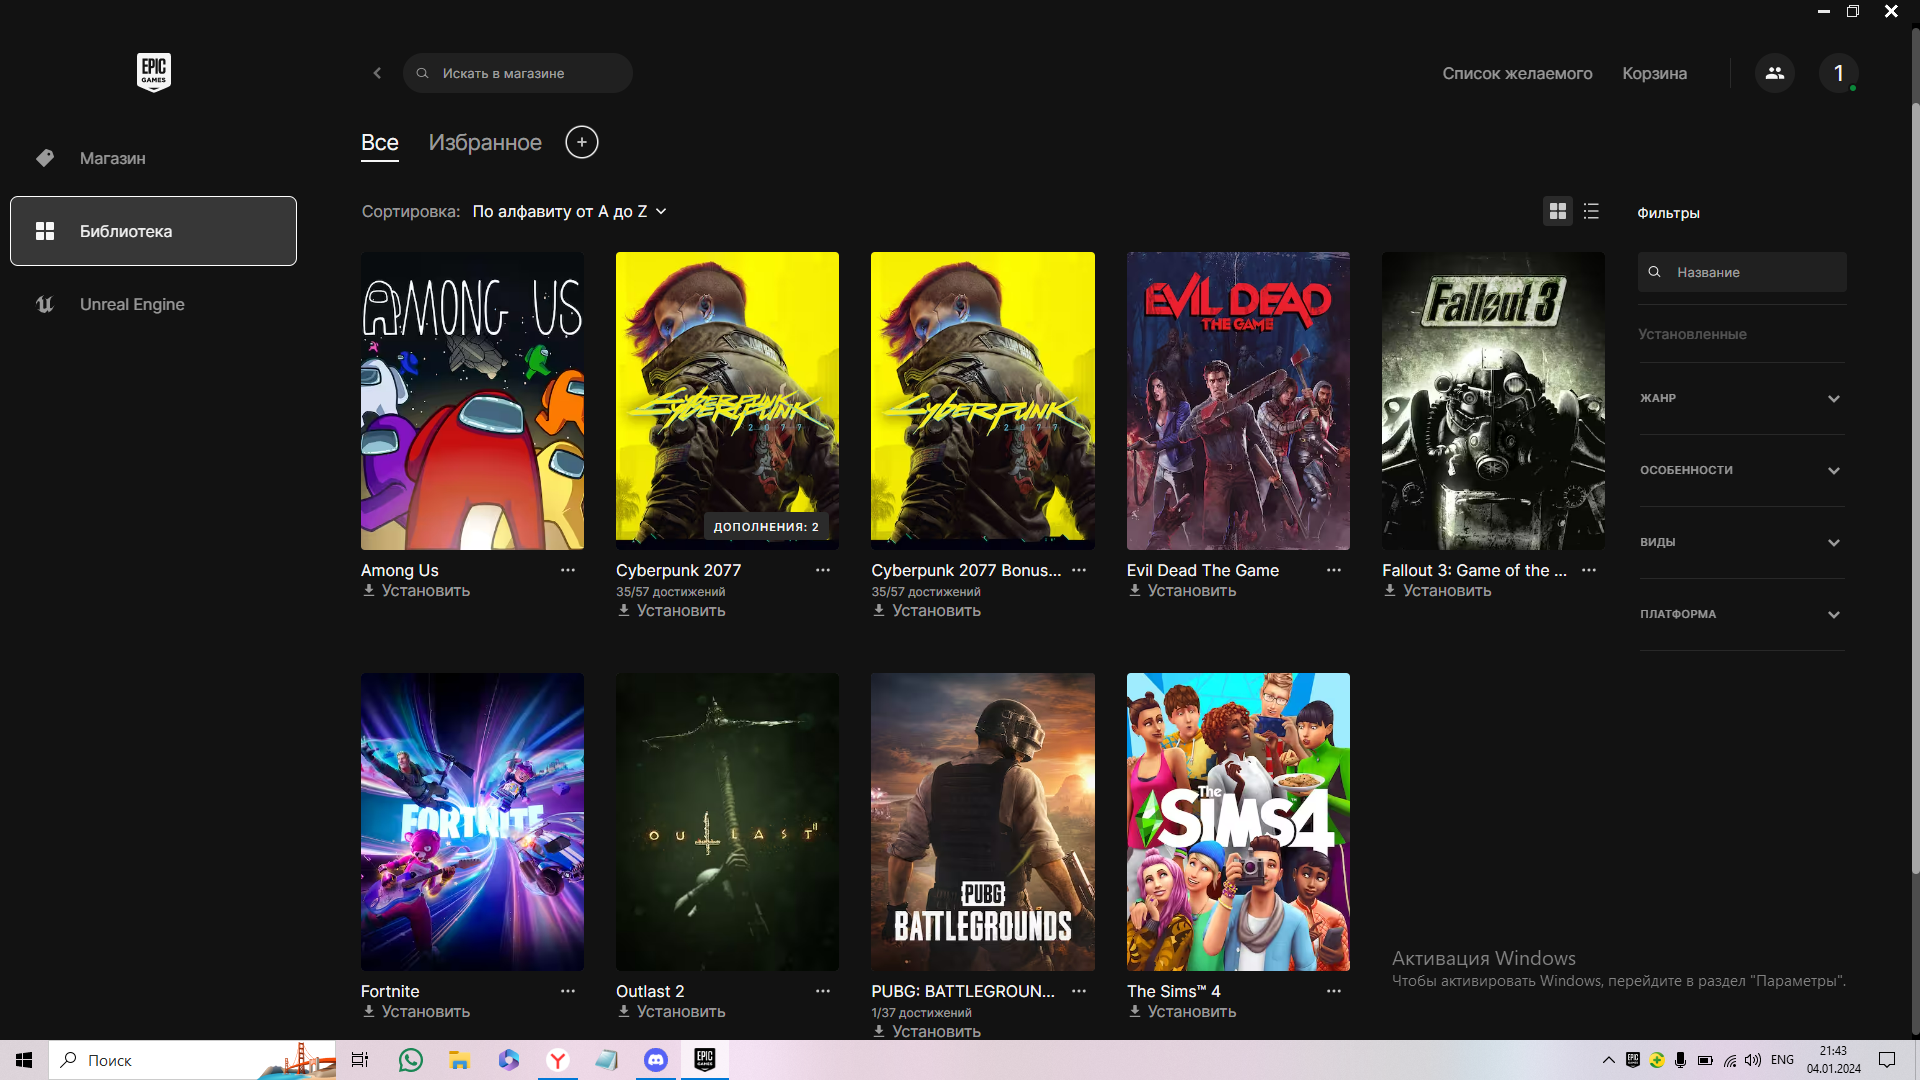Open Task View on the taskbar

click(360, 1060)
